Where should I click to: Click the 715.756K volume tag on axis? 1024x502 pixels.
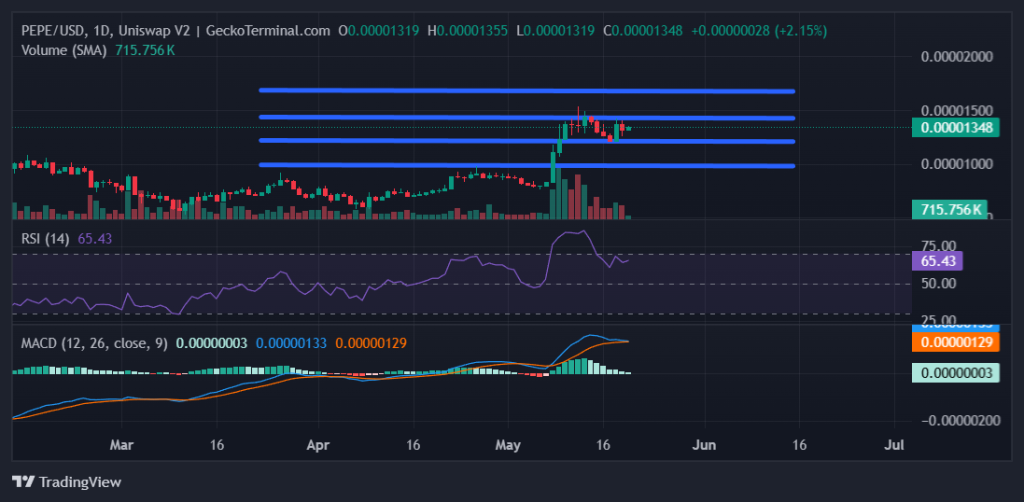pos(949,209)
